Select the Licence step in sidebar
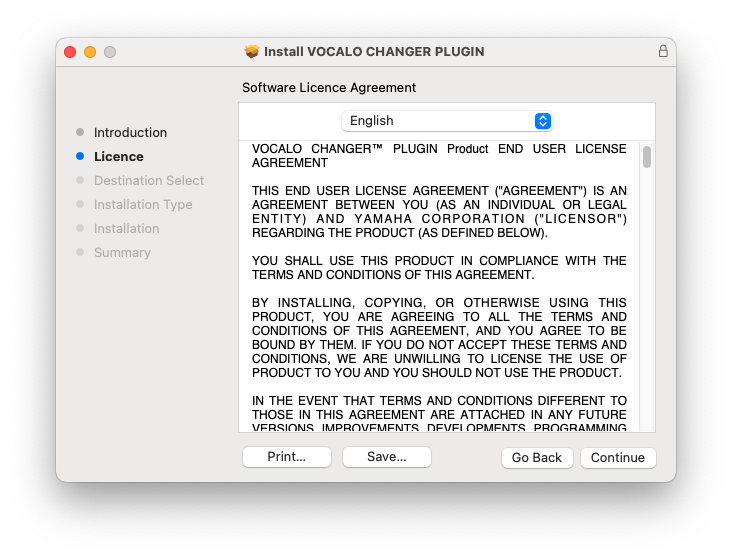 tap(119, 156)
